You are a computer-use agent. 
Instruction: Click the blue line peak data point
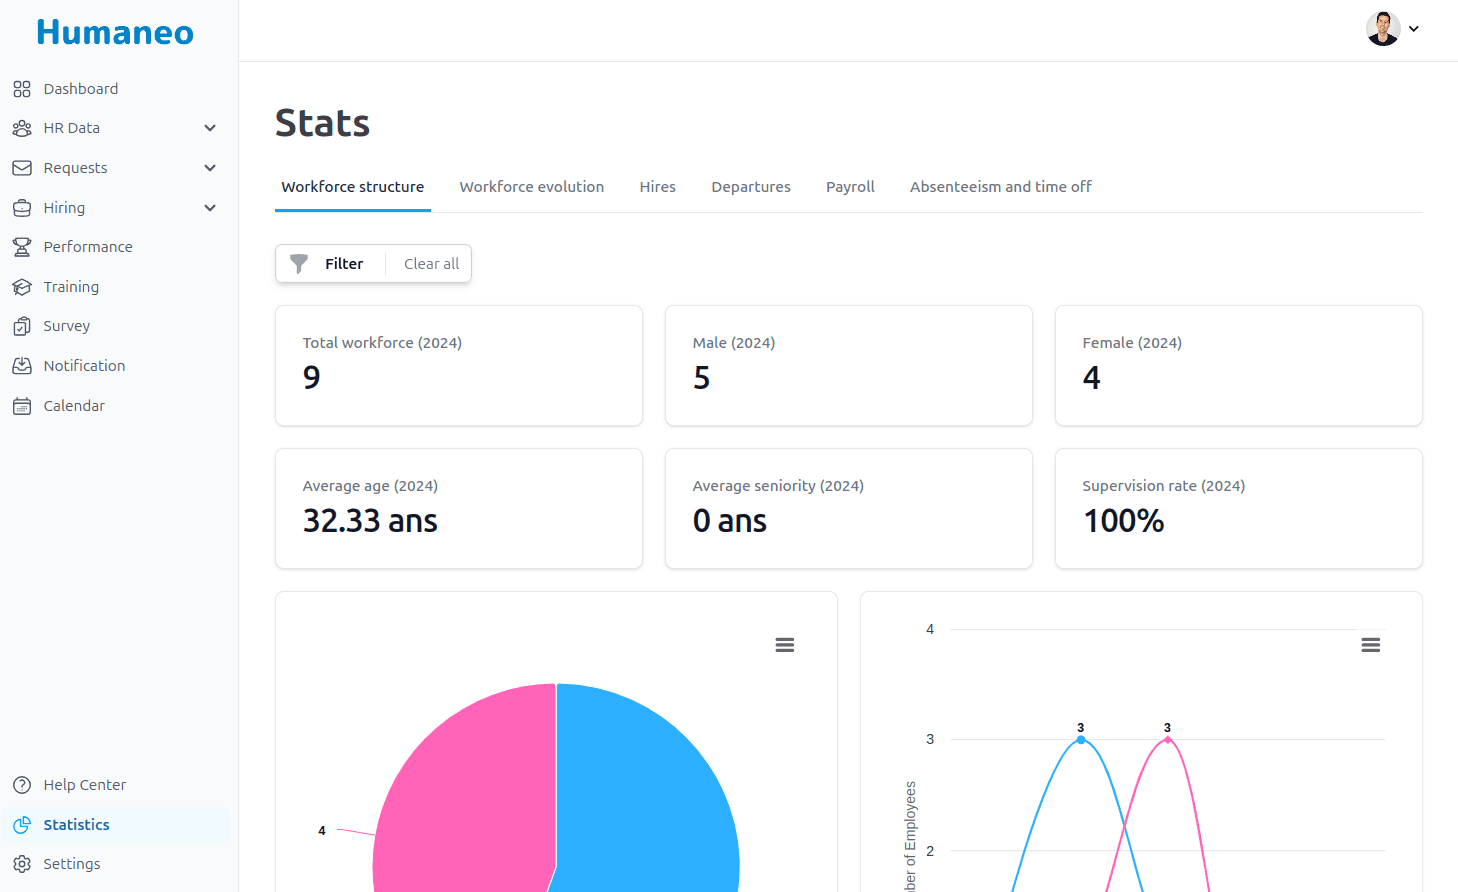click(1081, 740)
